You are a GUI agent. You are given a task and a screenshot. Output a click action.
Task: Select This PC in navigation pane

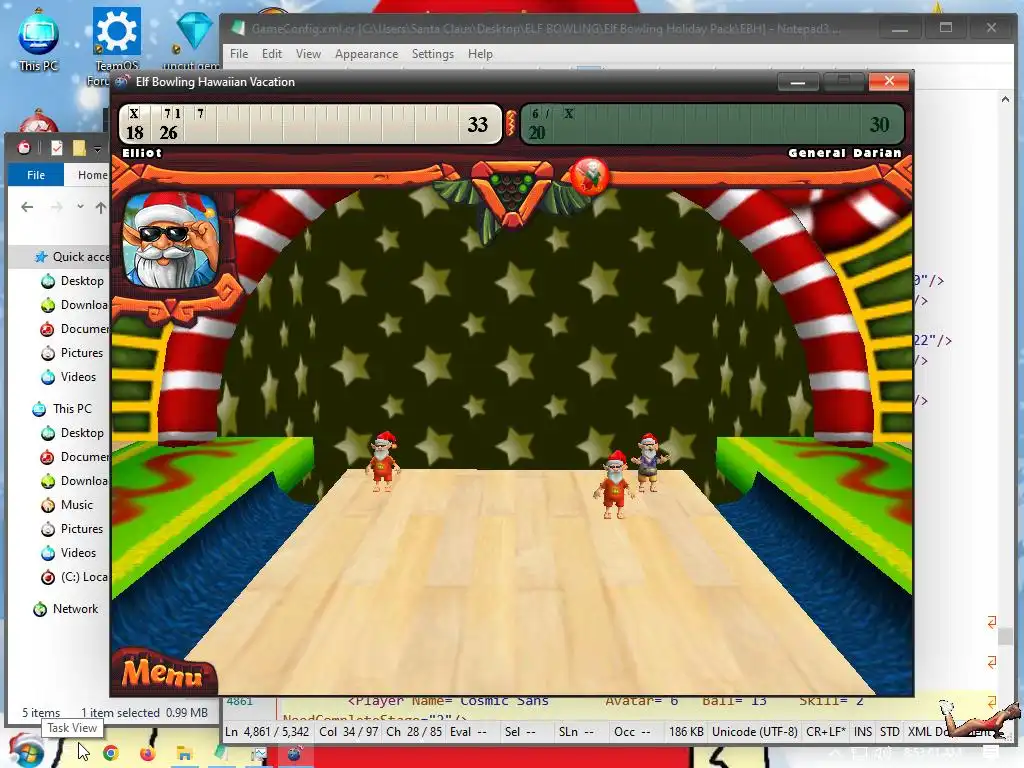pyautogui.click(x=72, y=409)
